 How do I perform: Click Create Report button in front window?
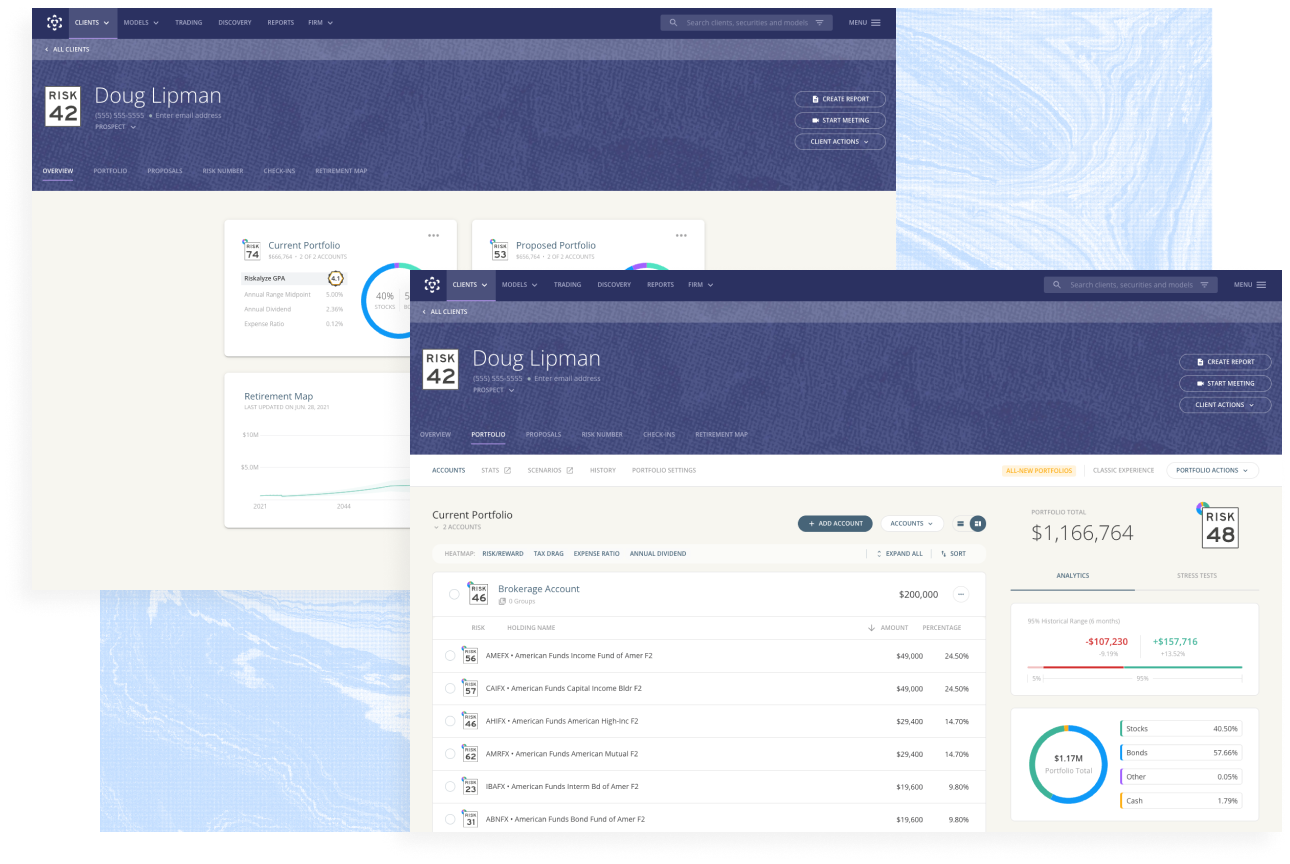[x=1225, y=362]
